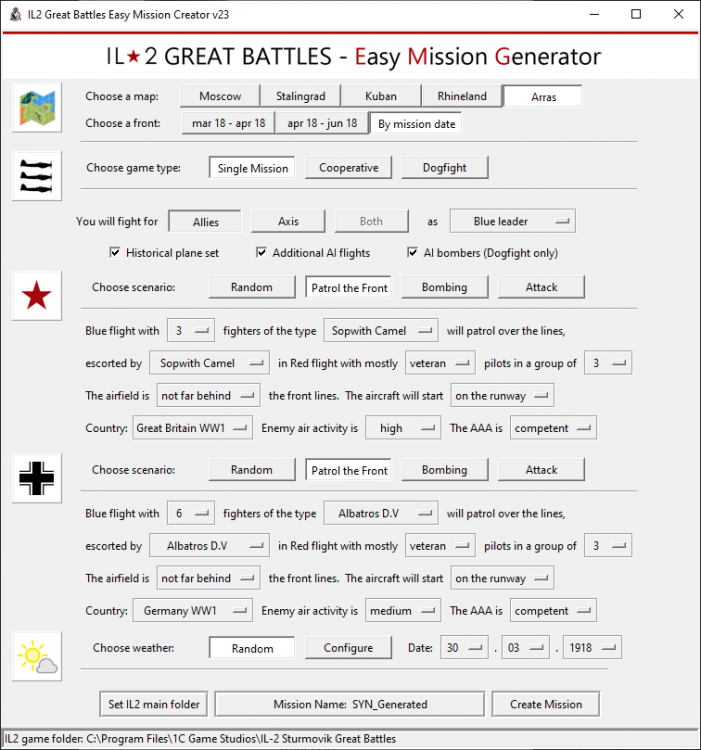Choose the apr 18 - jun 18 front

coord(322,123)
